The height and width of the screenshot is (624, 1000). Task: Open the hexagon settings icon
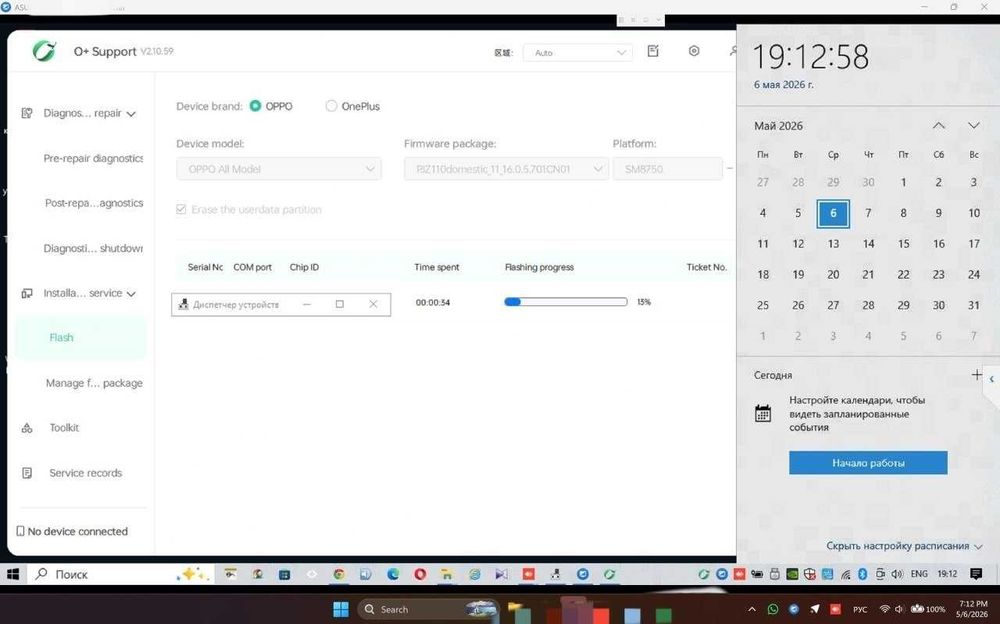click(694, 51)
